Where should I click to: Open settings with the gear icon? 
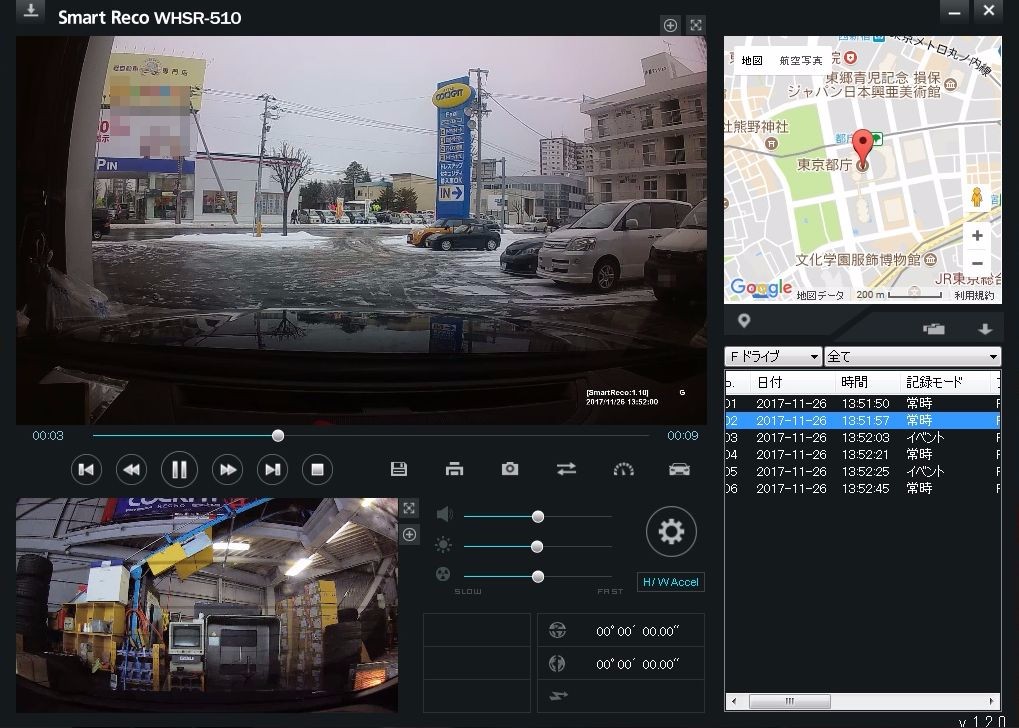(x=671, y=531)
